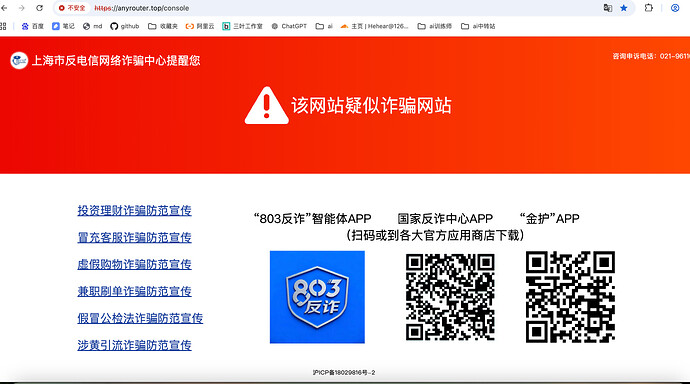Click the “803反诈”智能体APP label
690x384 pixels.
pos(312,219)
